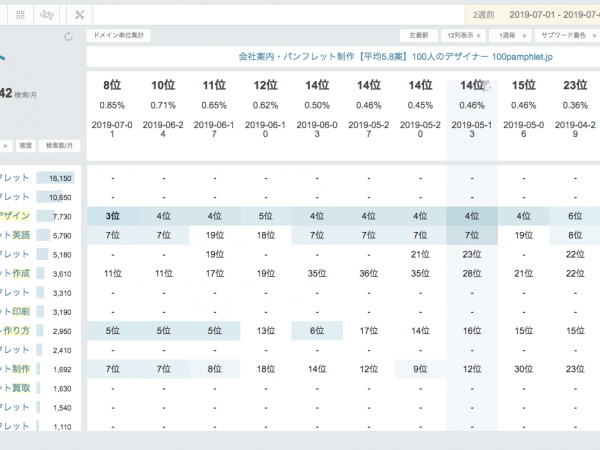Click the デザイン keyword link
This screenshot has height=450, width=600.
15,216
